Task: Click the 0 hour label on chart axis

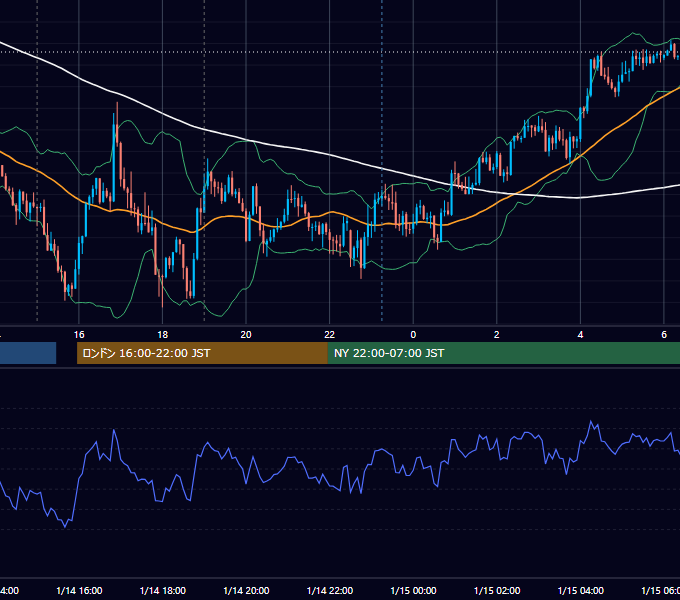Action: (413, 335)
